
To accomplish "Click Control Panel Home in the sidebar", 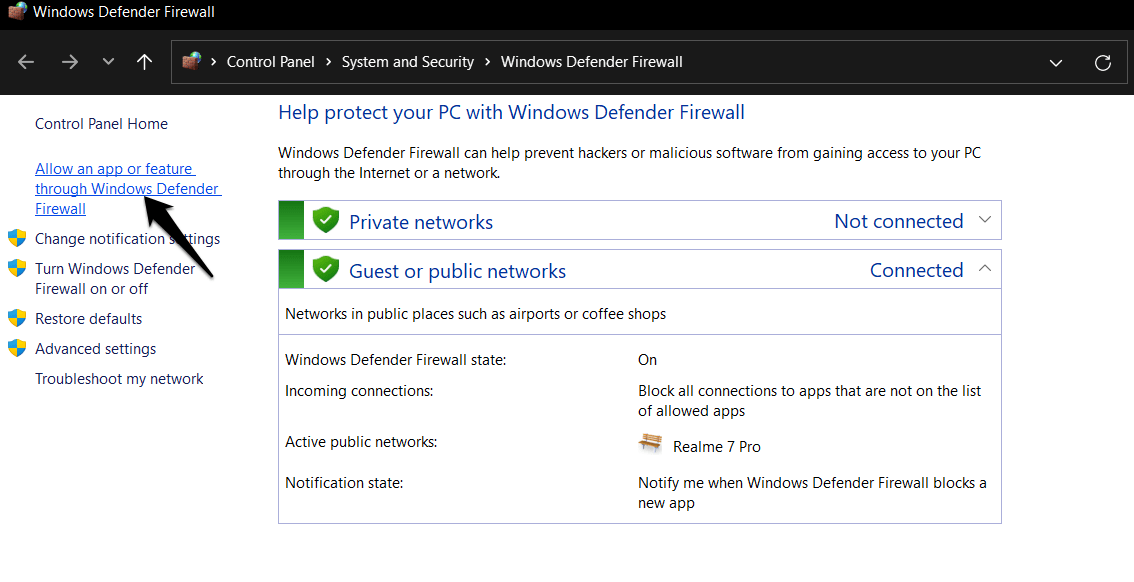I will tap(101, 123).
